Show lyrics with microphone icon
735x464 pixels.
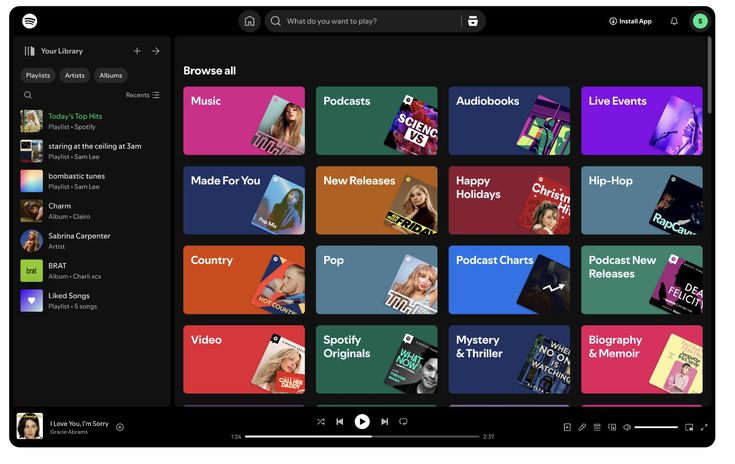click(582, 427)
